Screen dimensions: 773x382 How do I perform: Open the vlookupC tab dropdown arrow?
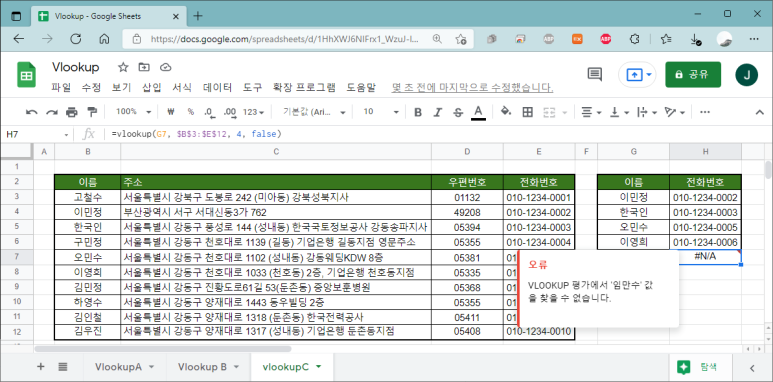pyautogui.click(x=318, y=367)
